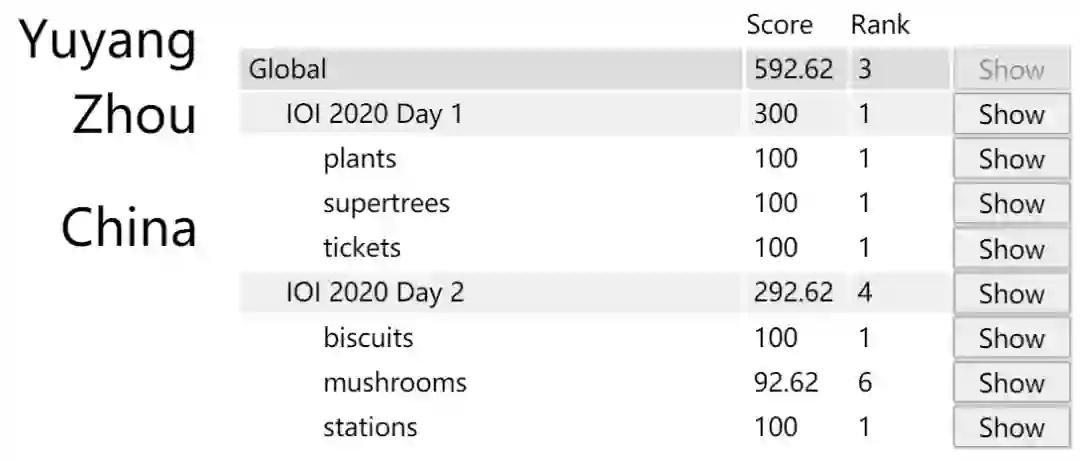Click the Score column header
The image size is (1080, 462).
point(779,25)
